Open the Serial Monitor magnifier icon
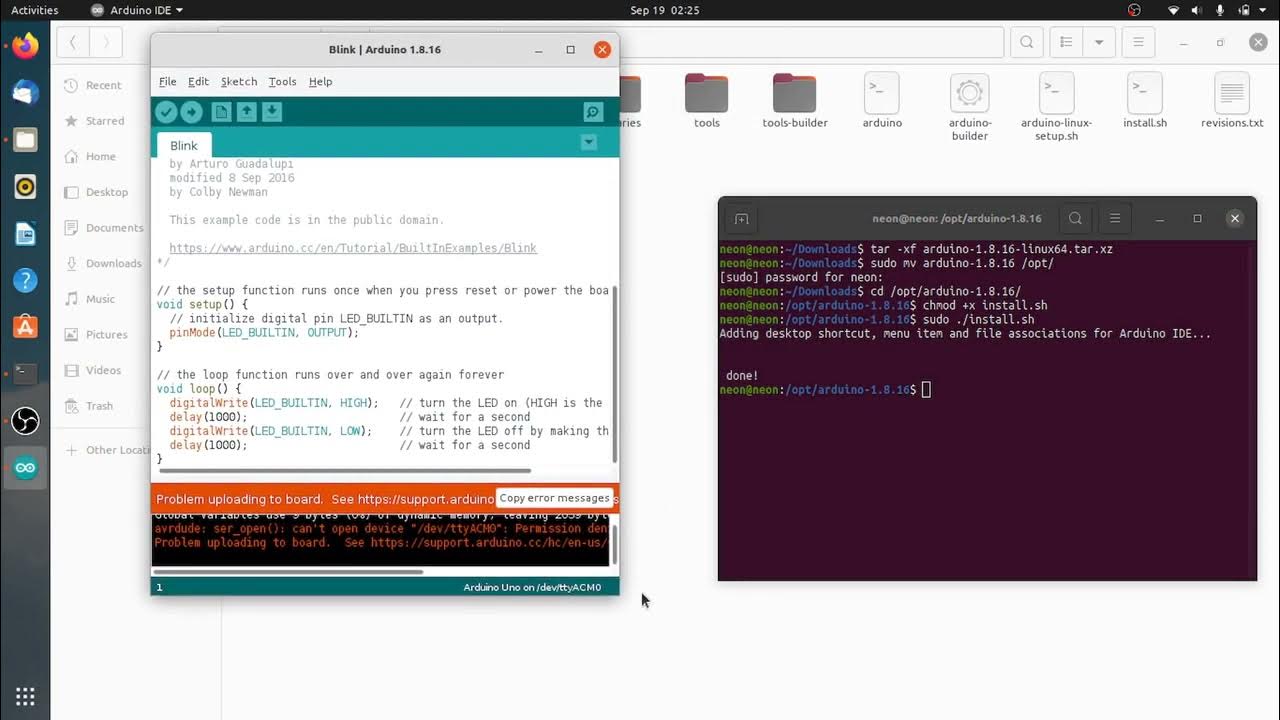Viewport: 1280px width, 720px height. coord(593,113)
